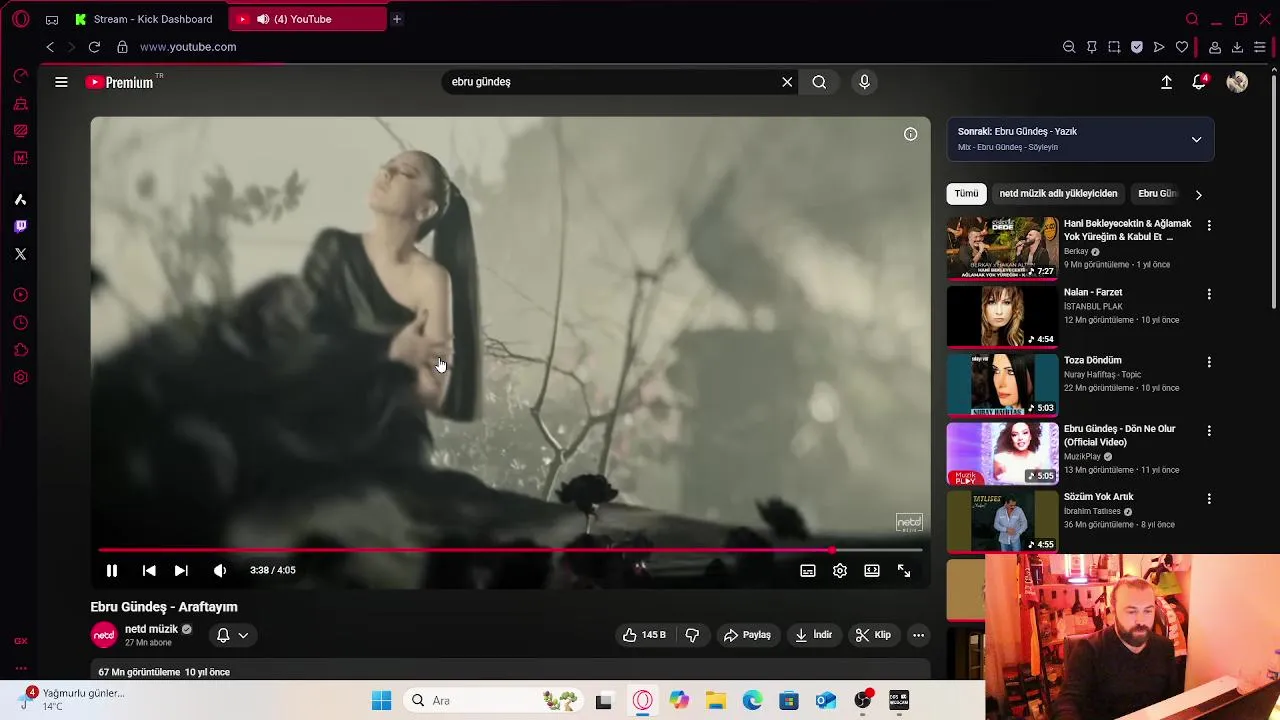Open browser profile account icon

[1215, 47]
